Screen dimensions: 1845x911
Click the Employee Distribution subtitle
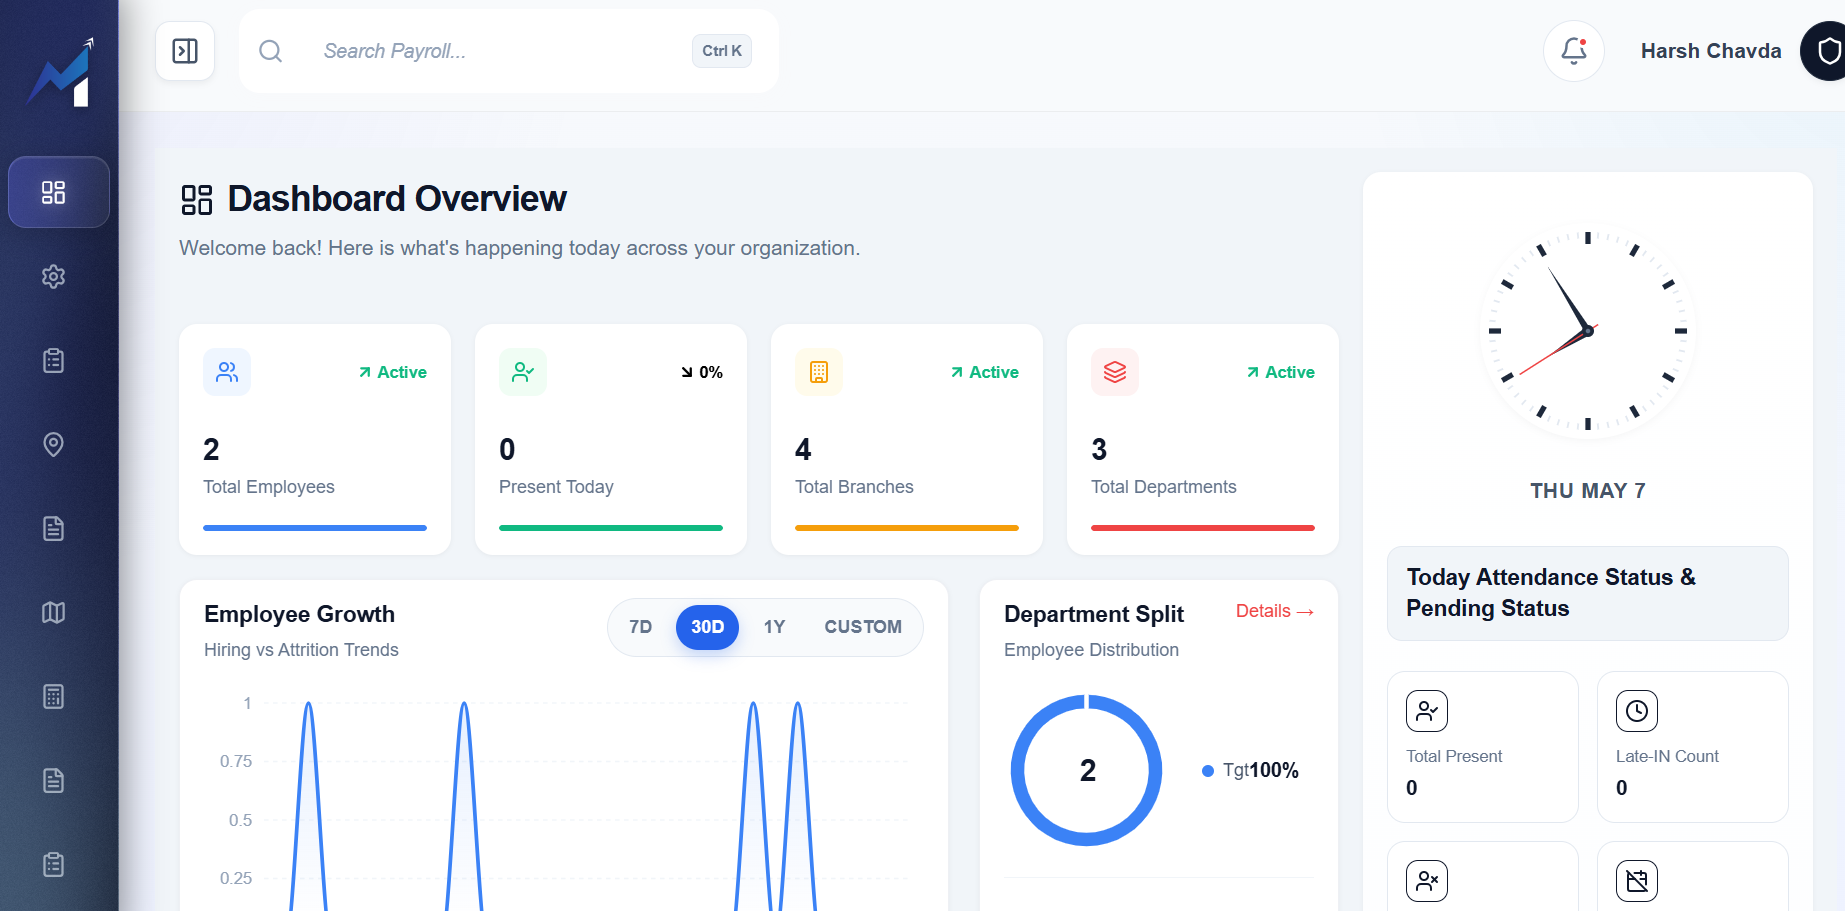click(1091, 650)
